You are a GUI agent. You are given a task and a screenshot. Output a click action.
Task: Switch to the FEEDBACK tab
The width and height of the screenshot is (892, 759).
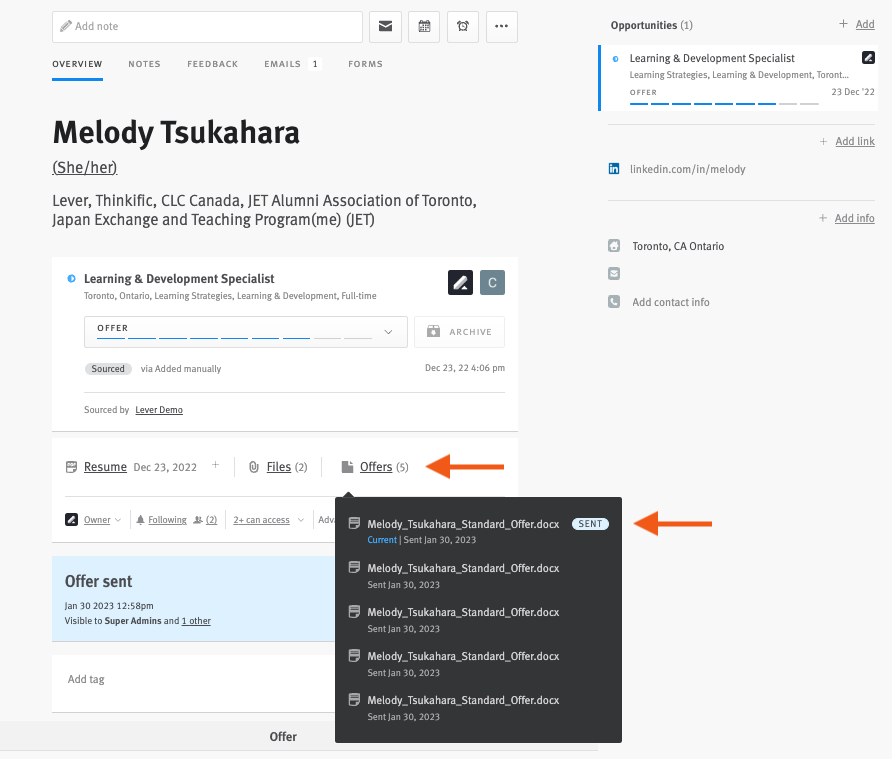[212, 63]
